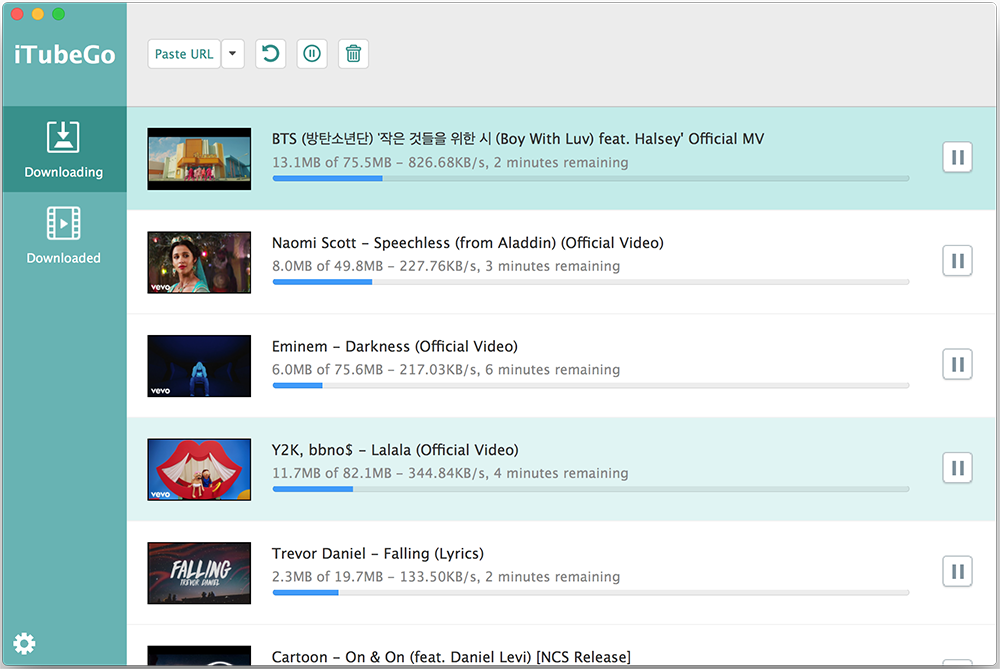This screenshot has height=669, width=1000.
Task: Select 'Trevor Daniel – Falling (Lyrics)' title
Action: pyautogui.click(x=378, y=554)
